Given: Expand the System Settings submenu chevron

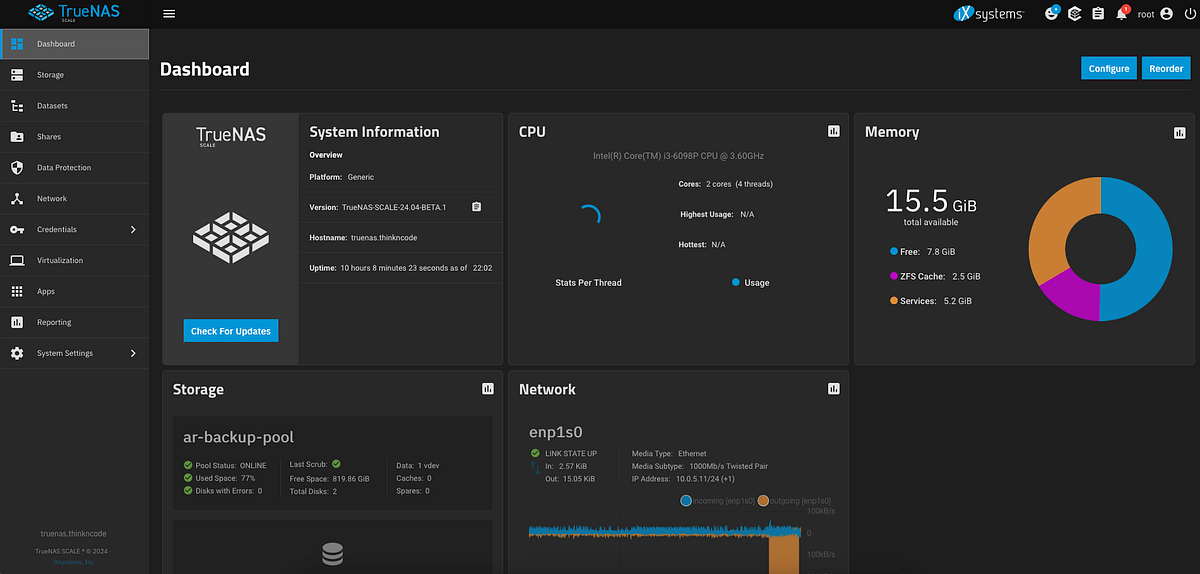Looking at the screenshot, I should click(x=134, y=354).
